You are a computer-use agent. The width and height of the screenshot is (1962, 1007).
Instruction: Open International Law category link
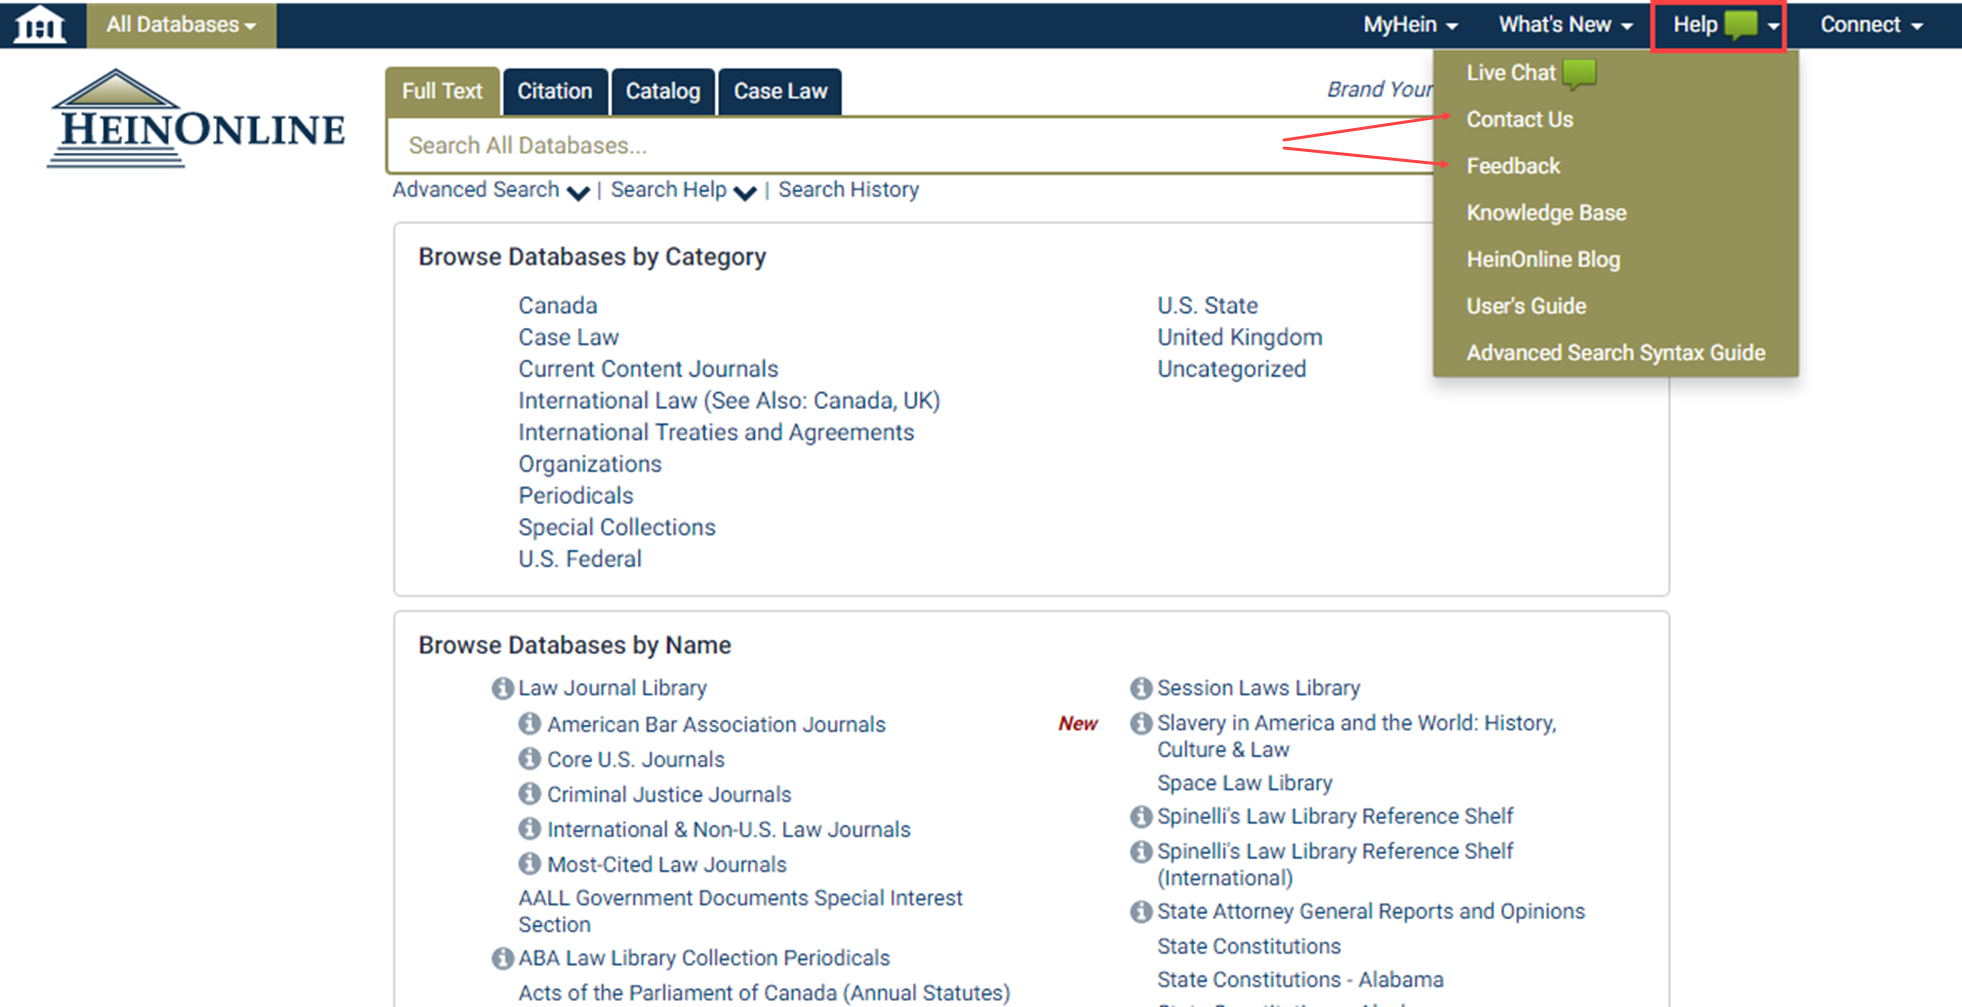pos(729,401)
